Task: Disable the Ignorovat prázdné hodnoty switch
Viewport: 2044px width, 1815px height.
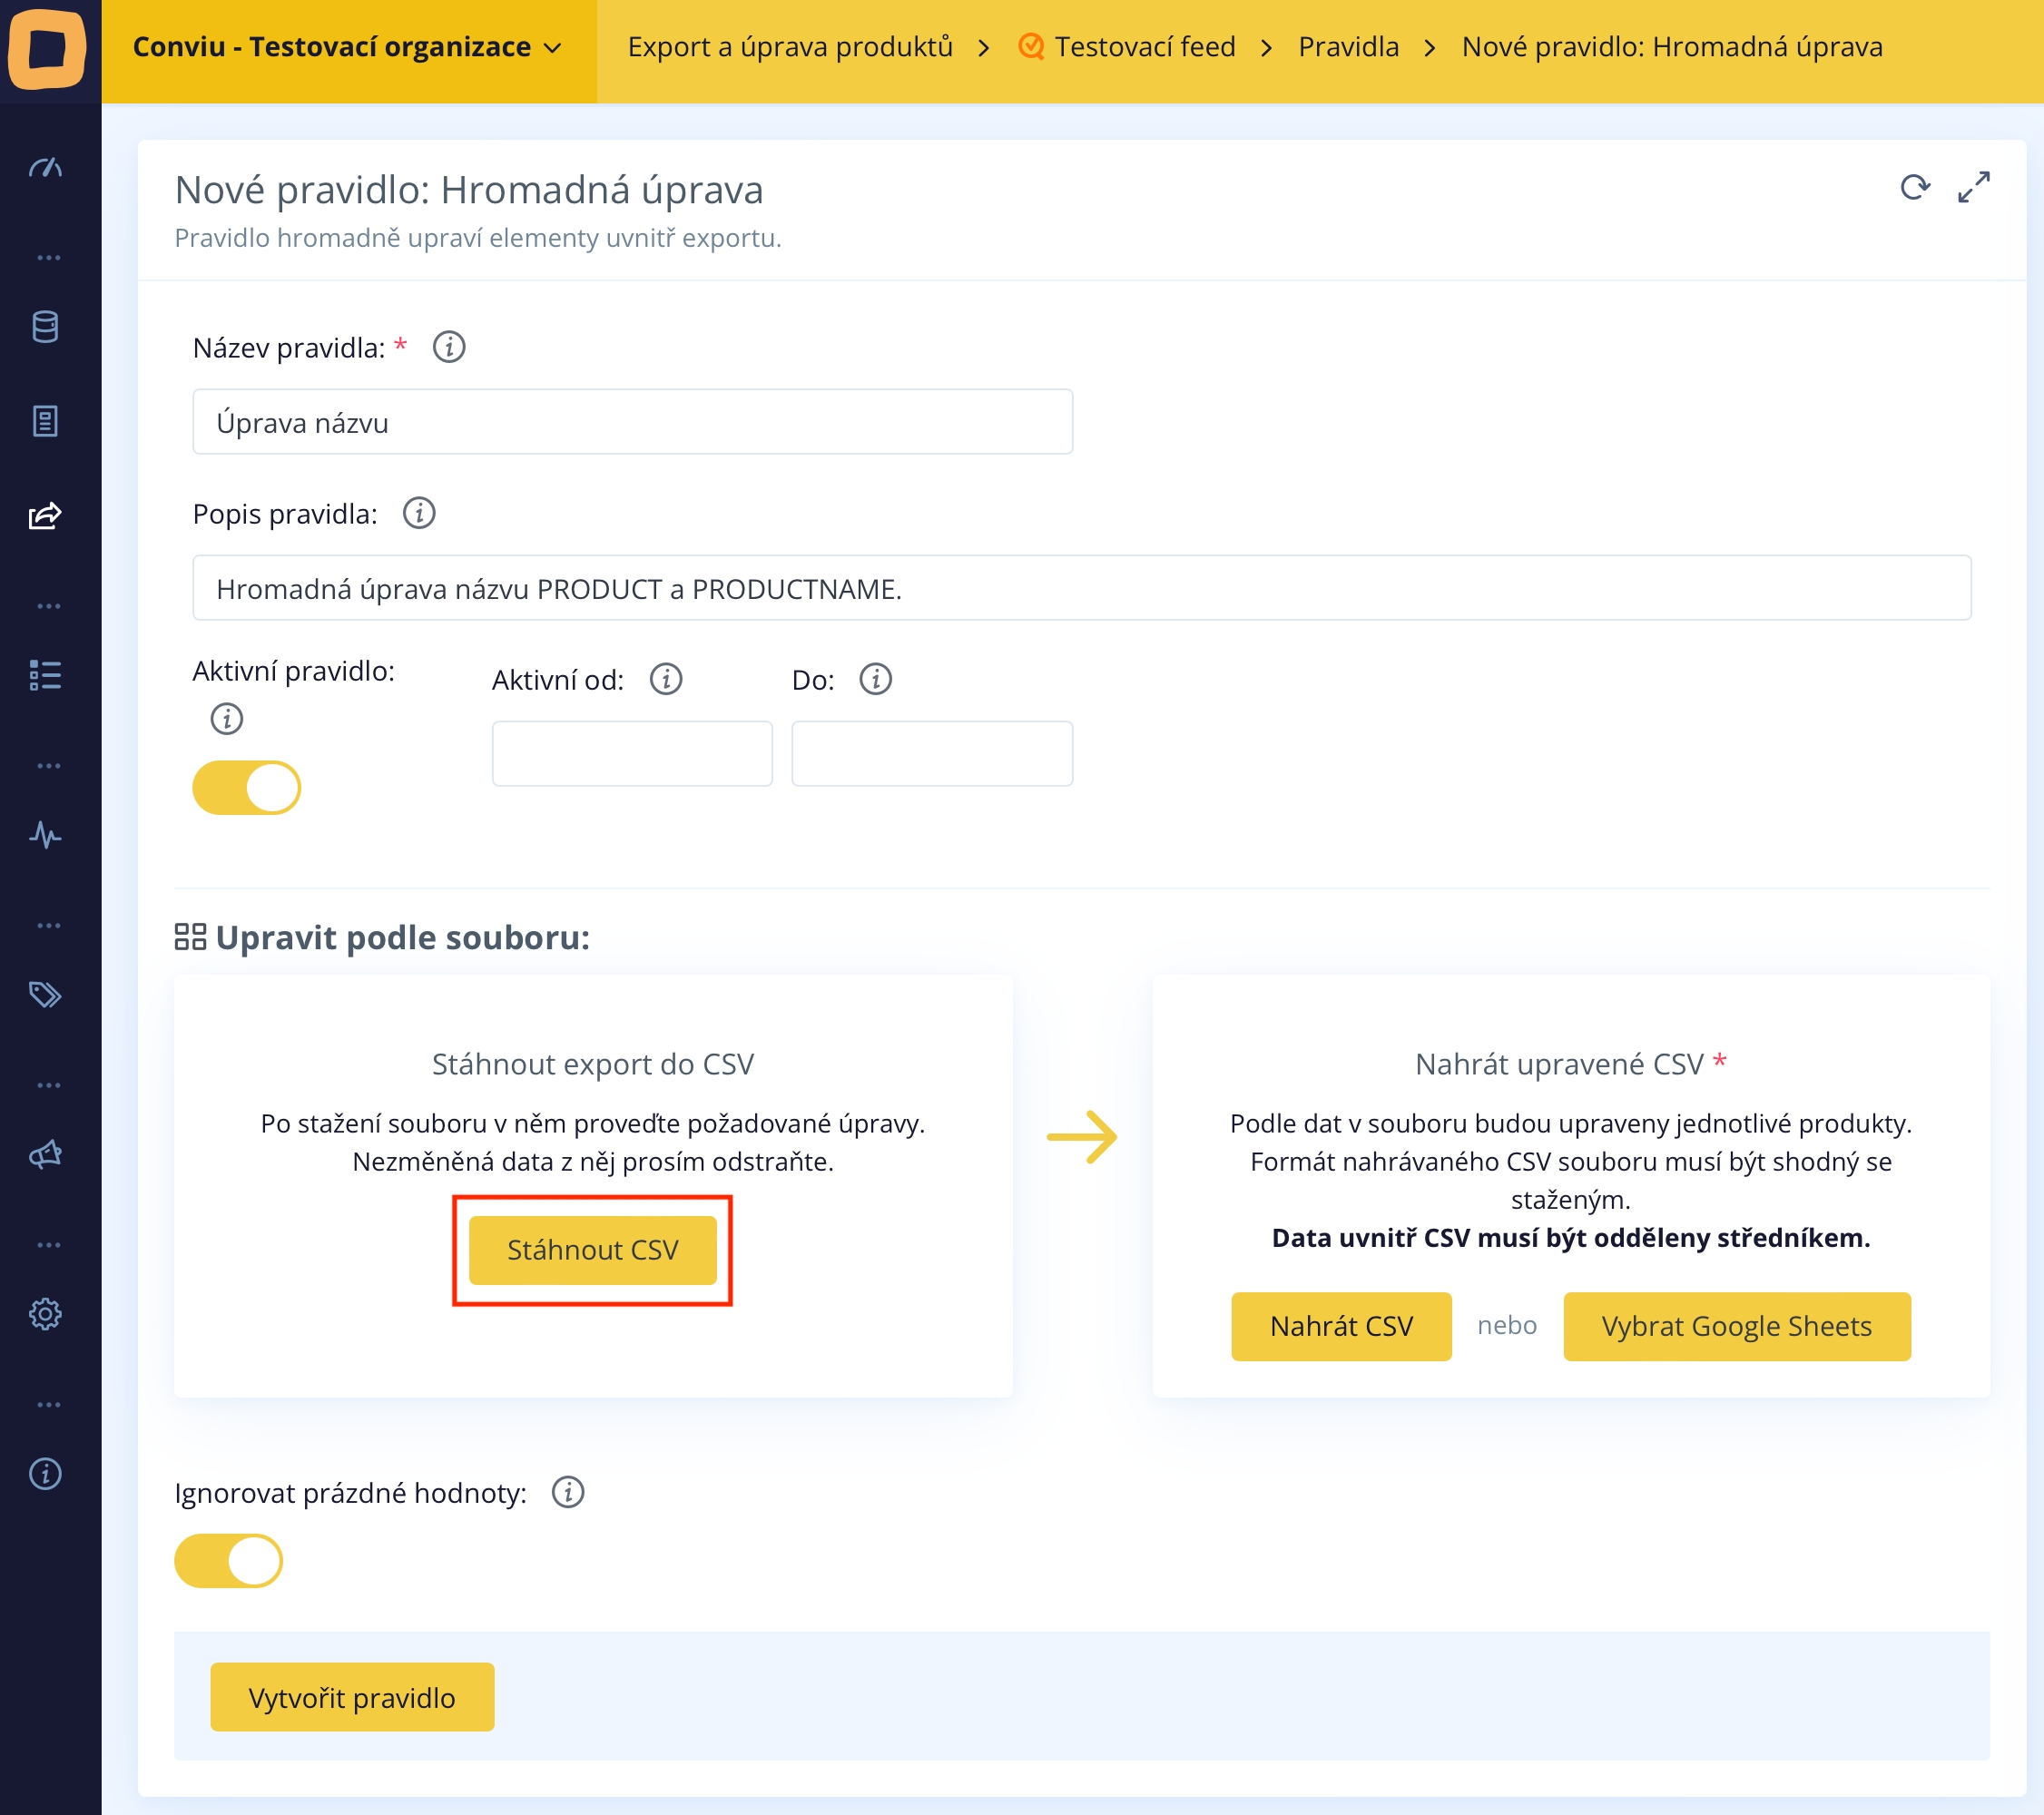Action: pos(229,1560)
